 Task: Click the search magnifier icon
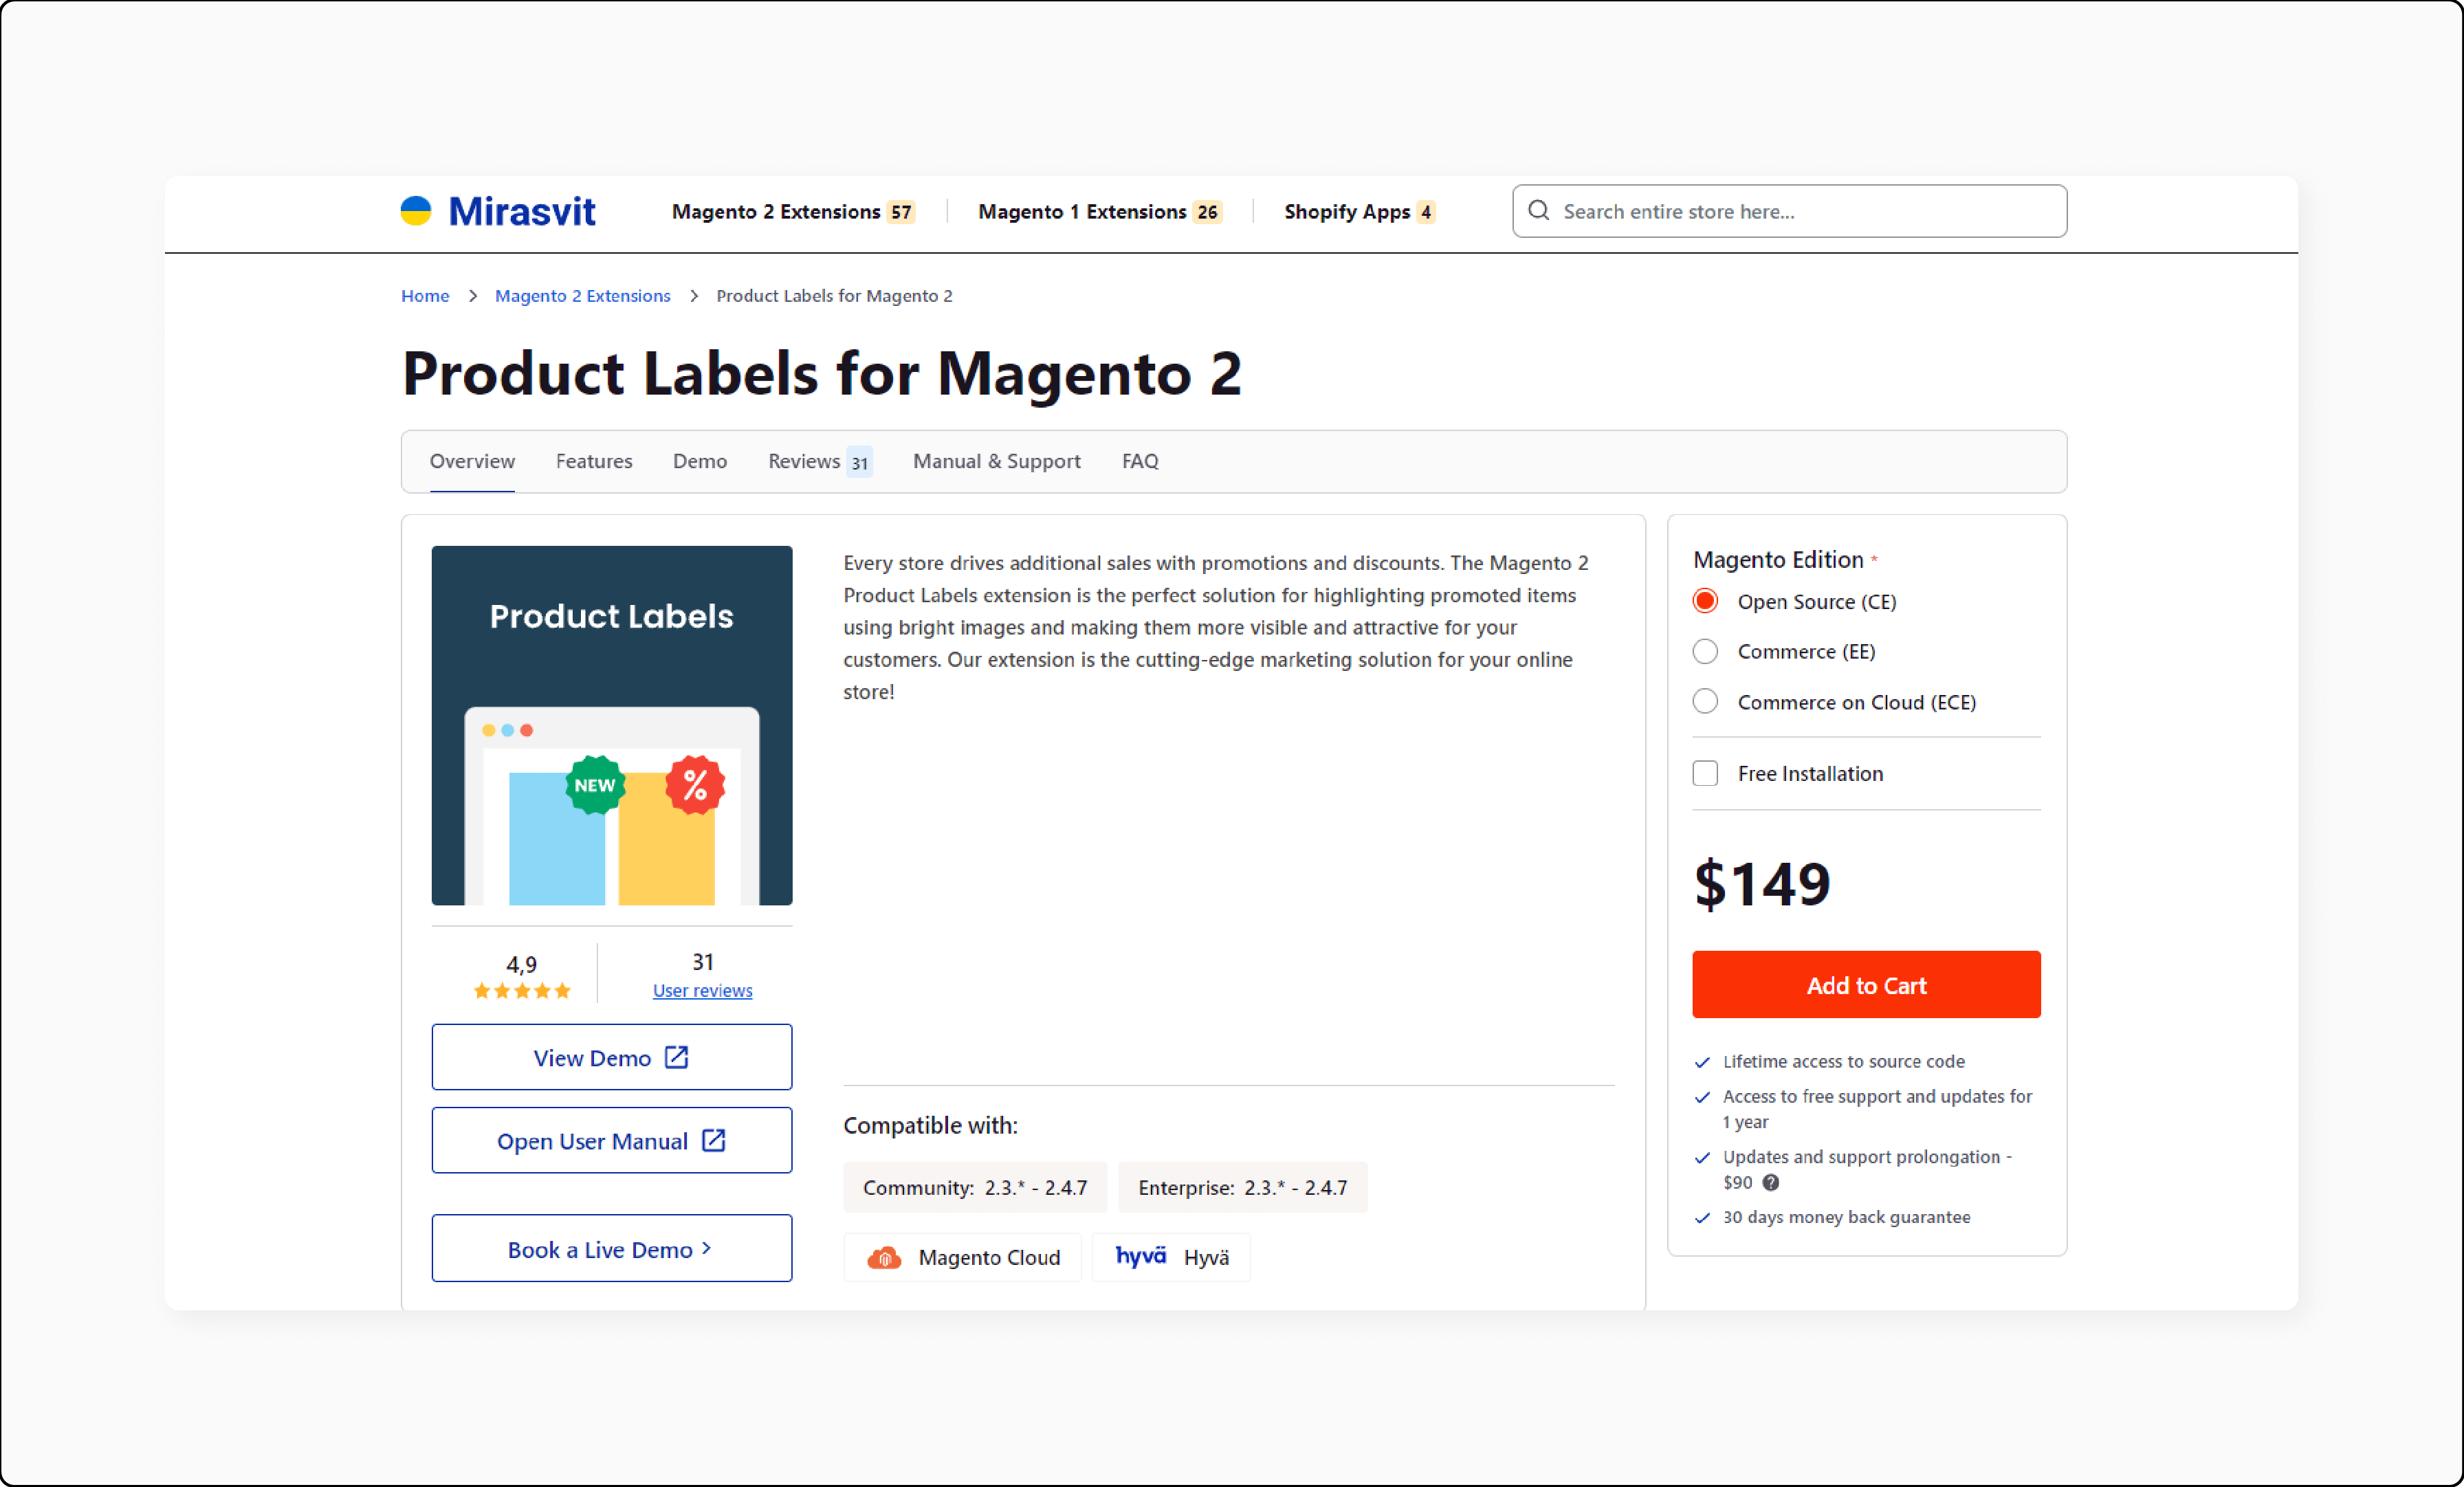[x=1538, y=210]
